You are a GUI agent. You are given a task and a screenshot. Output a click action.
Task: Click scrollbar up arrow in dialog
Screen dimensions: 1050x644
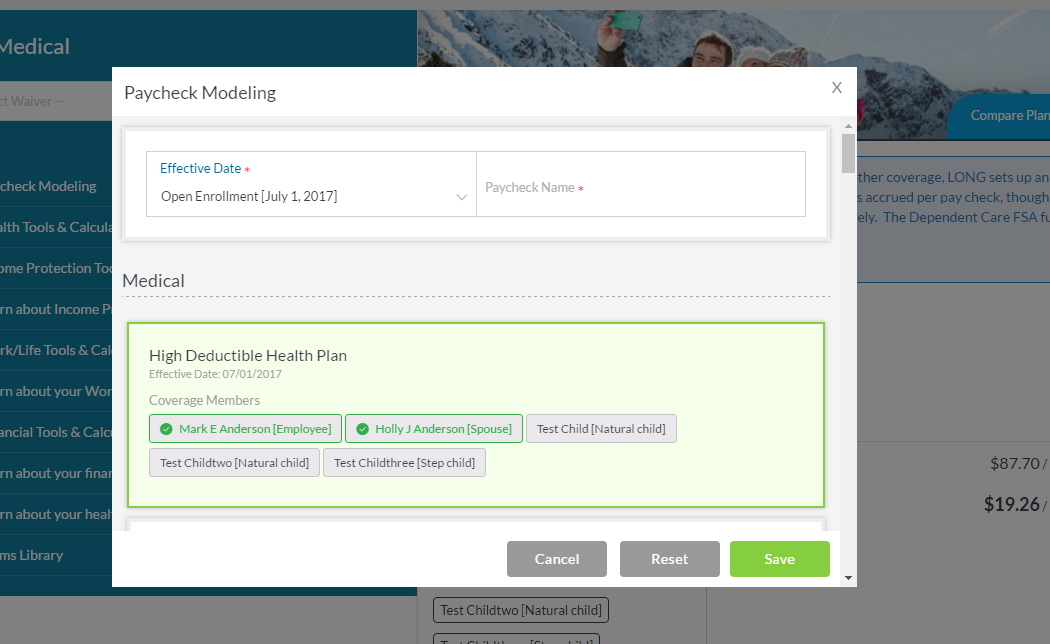click(848, 126)
